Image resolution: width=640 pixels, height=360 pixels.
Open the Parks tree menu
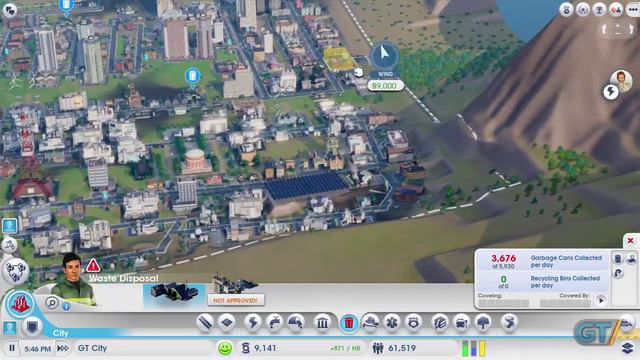coord(483,323)
